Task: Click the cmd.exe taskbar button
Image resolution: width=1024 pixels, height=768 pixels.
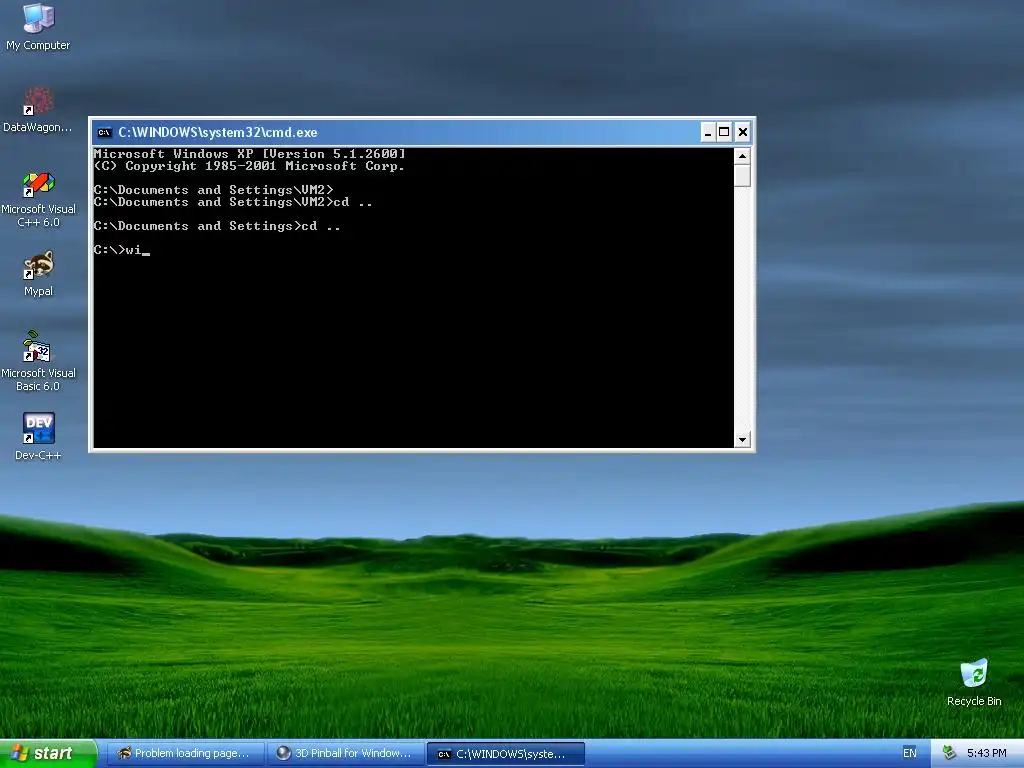Action: (x=505, y=754)
